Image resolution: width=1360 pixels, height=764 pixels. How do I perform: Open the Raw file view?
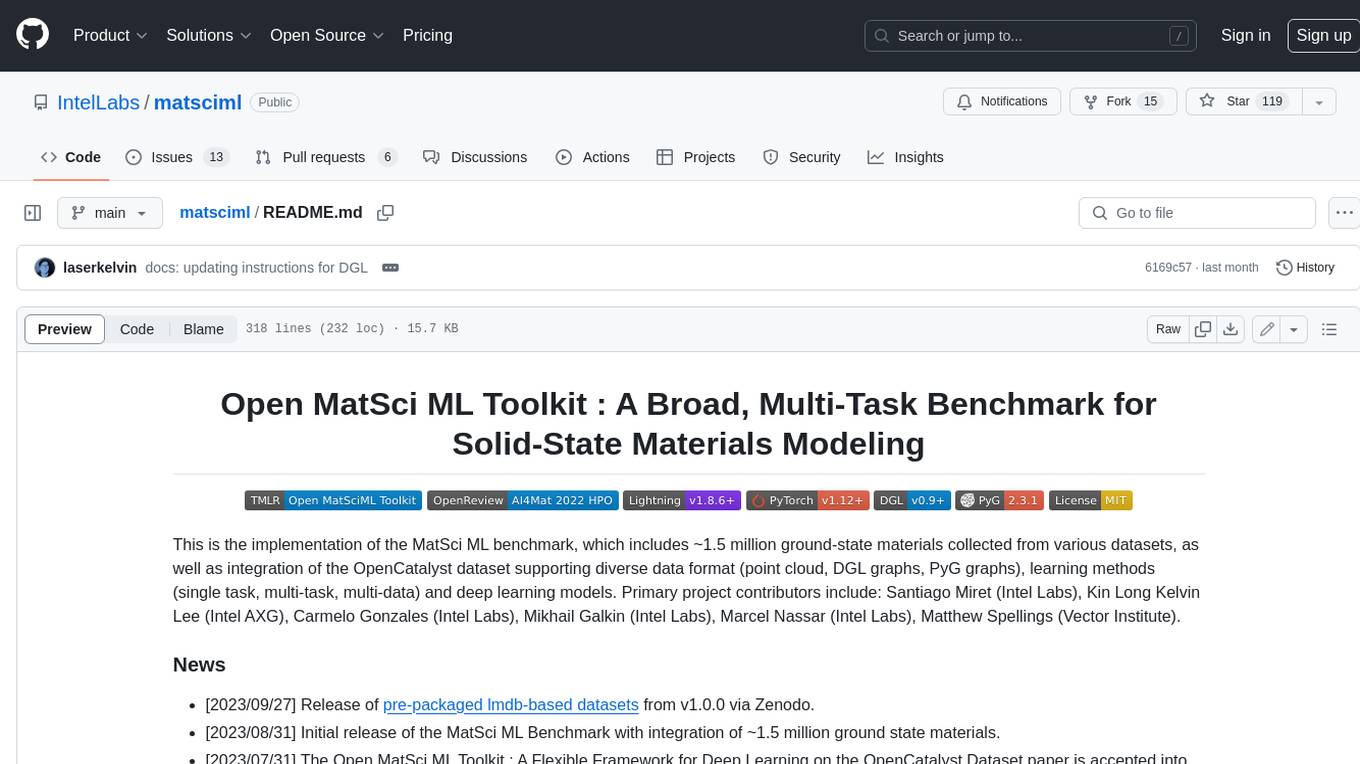(1168, 329)
